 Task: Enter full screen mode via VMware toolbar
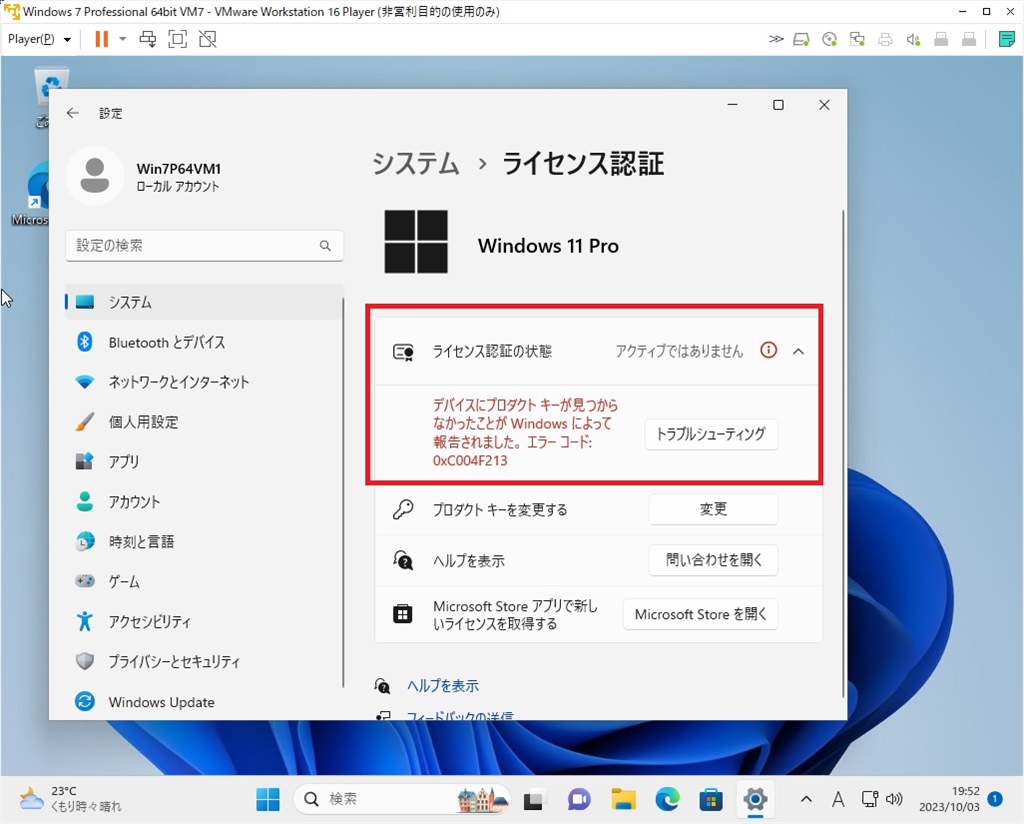(178, 39)
